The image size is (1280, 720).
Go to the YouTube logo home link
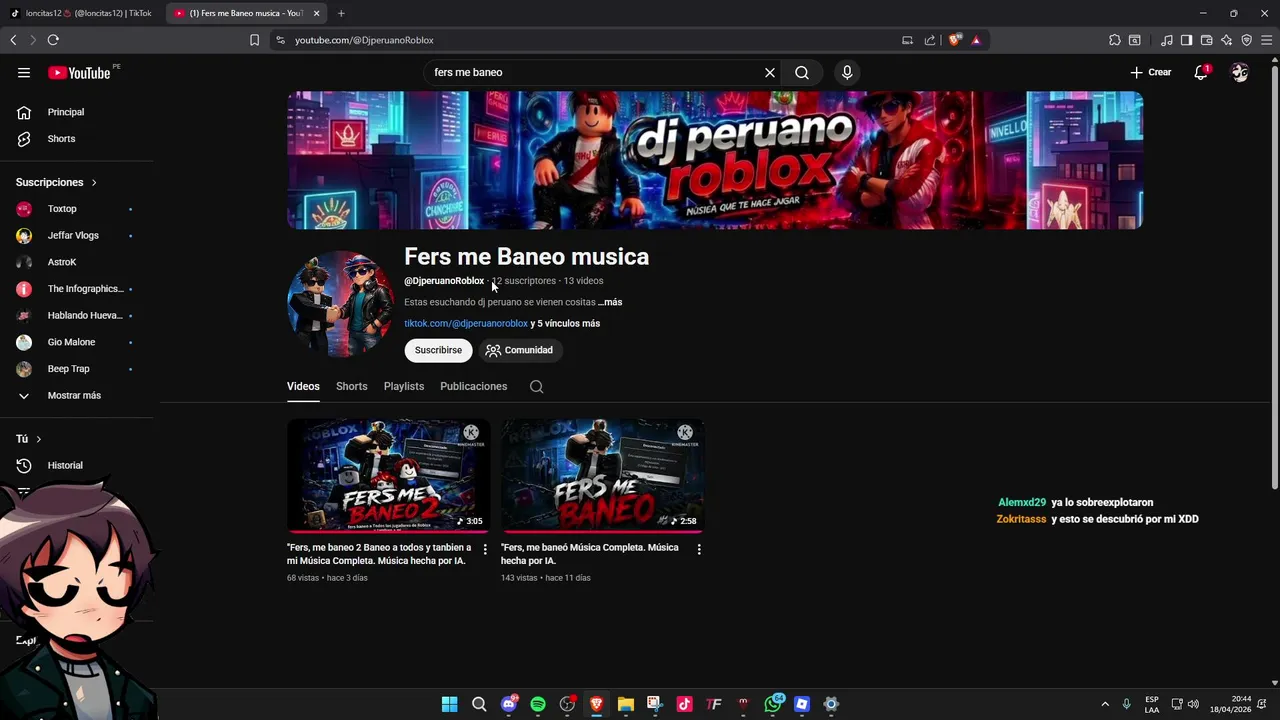click(x=79, y=73)
